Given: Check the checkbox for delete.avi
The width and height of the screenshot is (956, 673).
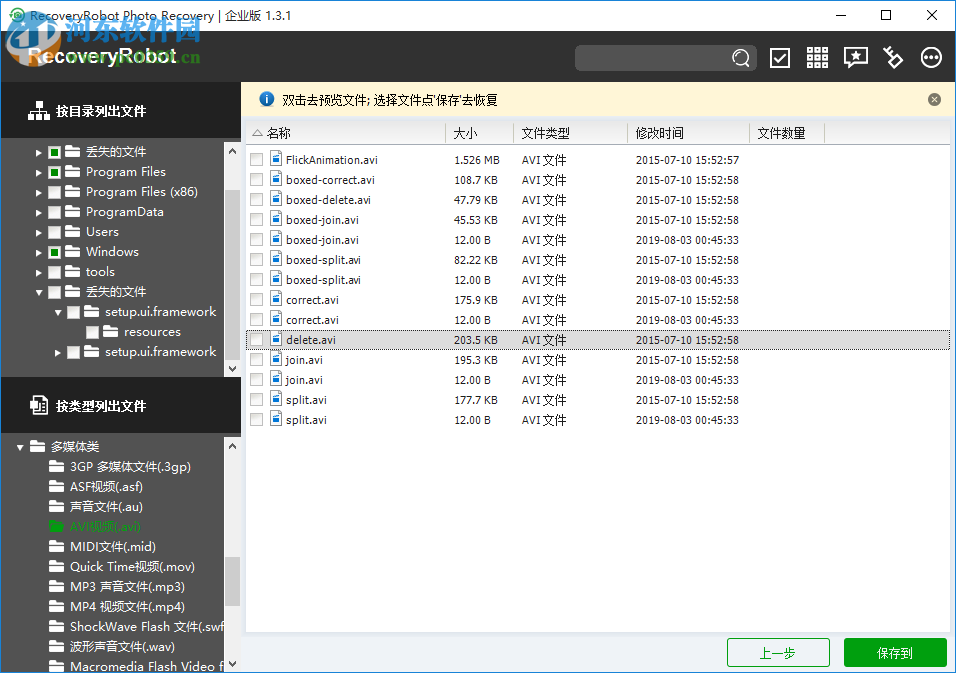Looking at the screenshot, I should click(x=256, y=339).
